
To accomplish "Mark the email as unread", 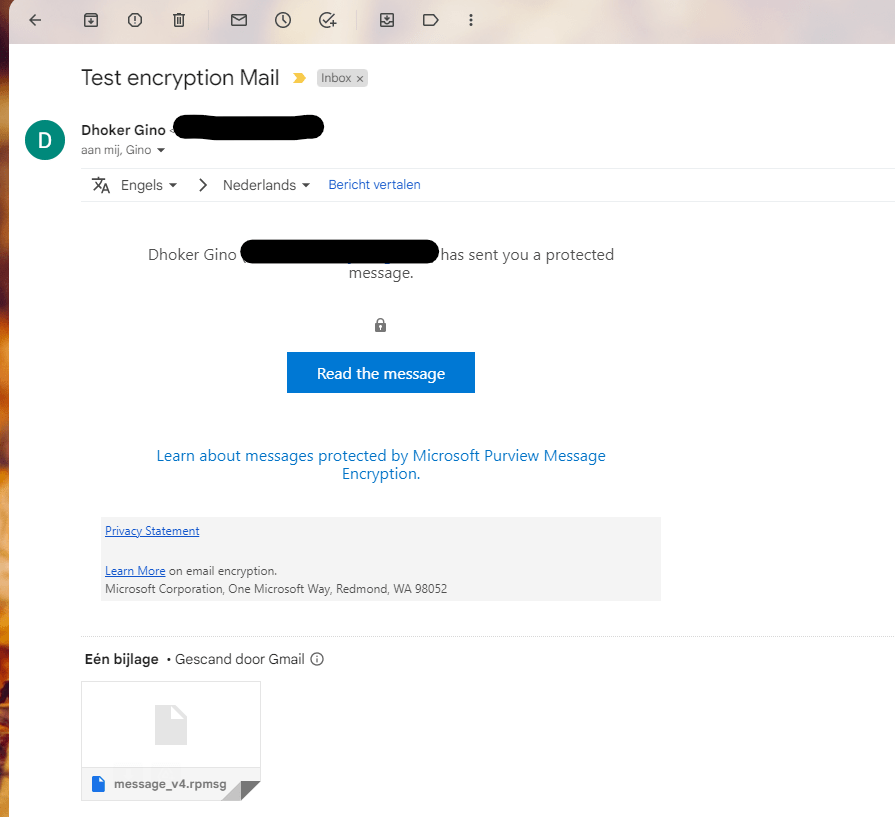I will point(239,20).
